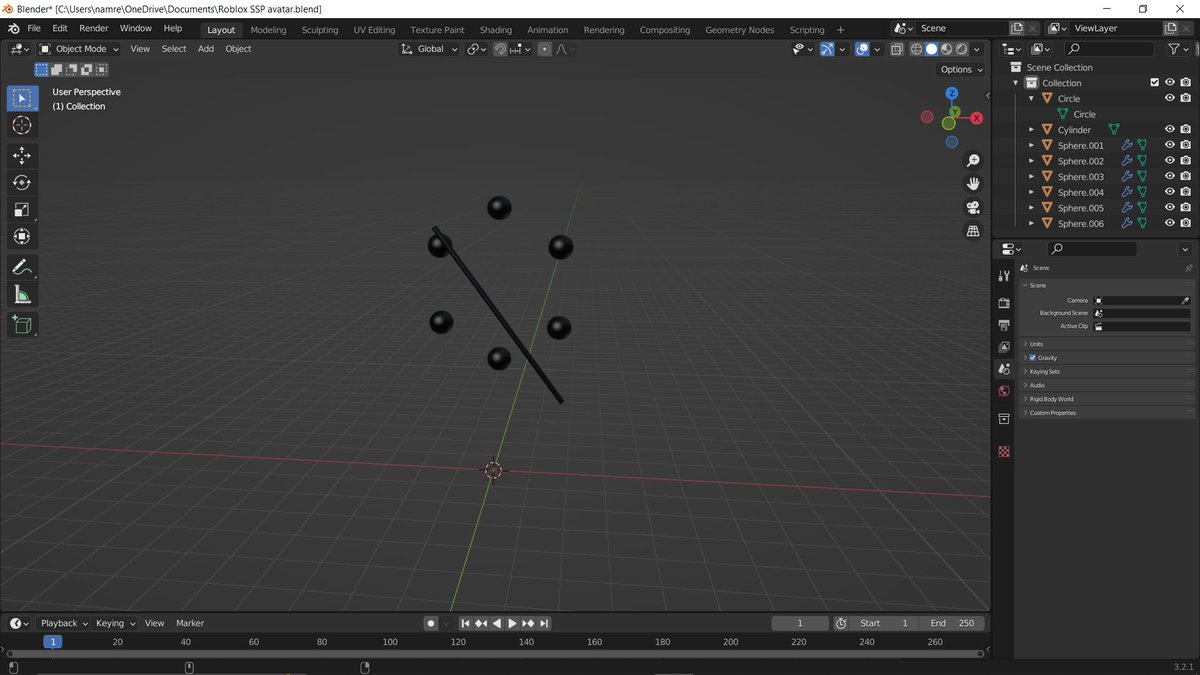Expand the Keying Sets panel
This screenshot has width=1200, height=675.
pyautogui.click(x=1106, y=371)
